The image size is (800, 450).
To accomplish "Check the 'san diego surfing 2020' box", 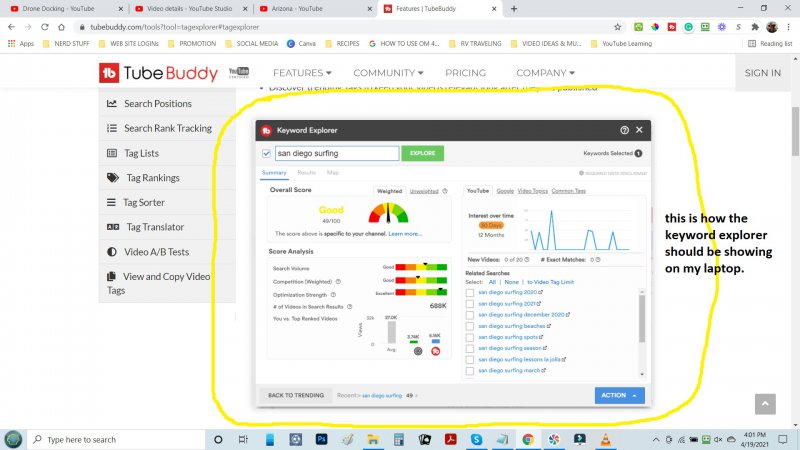I will tap(471, 292).
